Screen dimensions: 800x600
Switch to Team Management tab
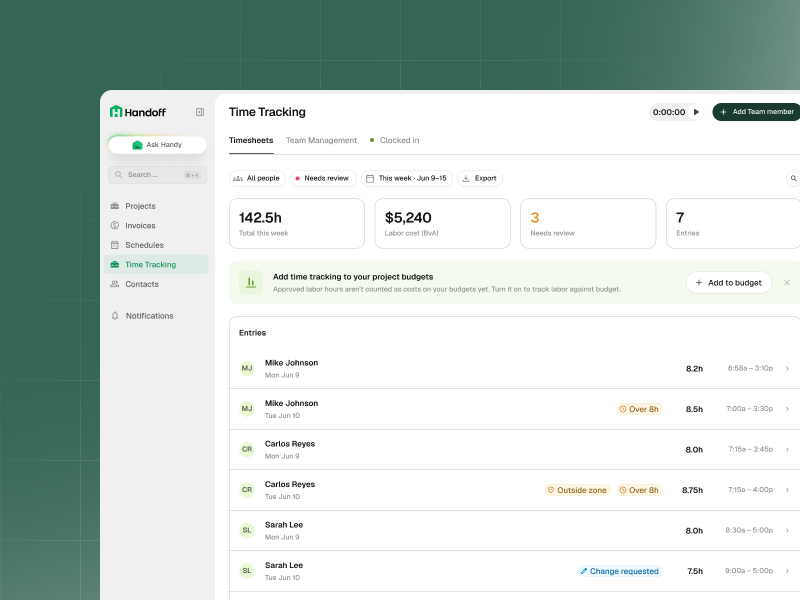click(321, 140)
